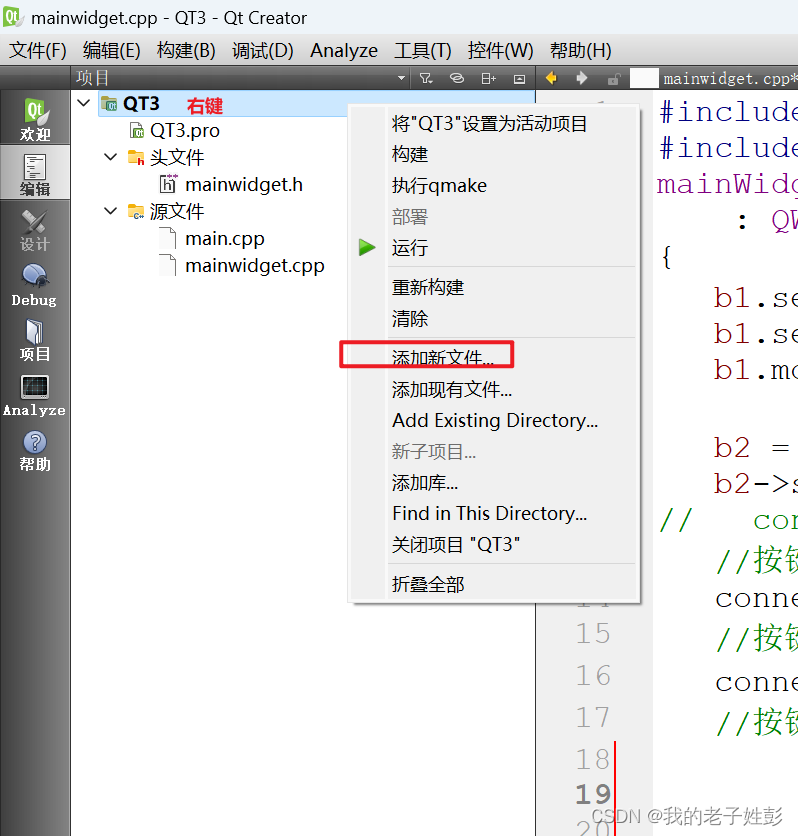Go forward with the right arrow
The image size is (798, 836).
pos(582,78)
